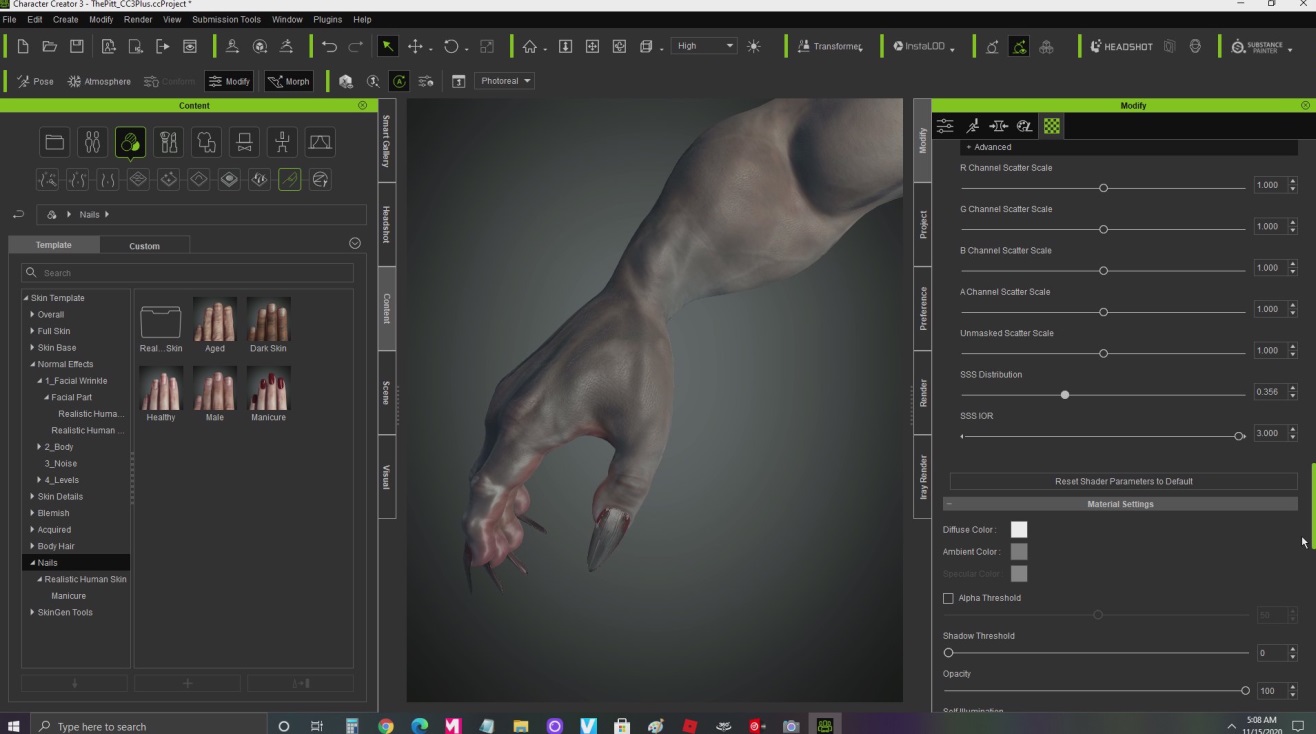1316x734 pixels.
Task: Choose the Move tool
Action: [415, 46]
